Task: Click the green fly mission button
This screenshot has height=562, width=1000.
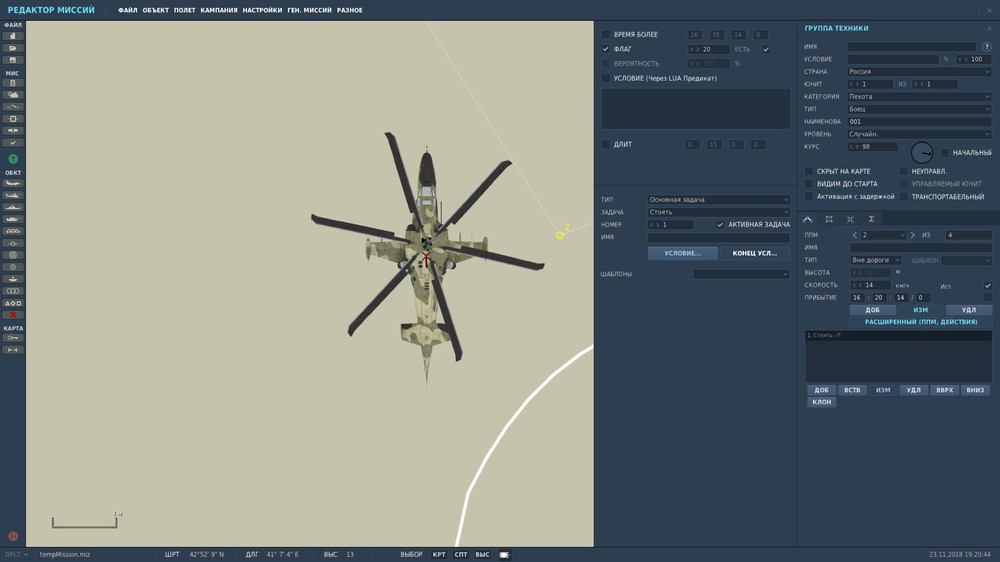Action: click(13, 159)
